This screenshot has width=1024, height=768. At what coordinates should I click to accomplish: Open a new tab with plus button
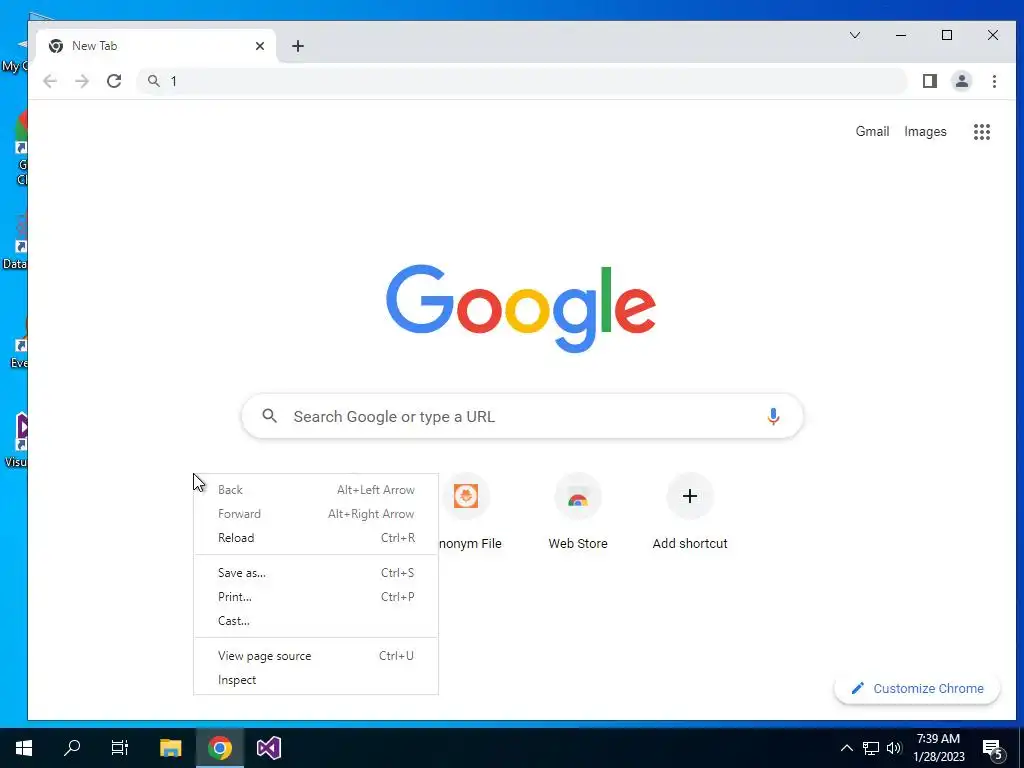[x=298, y=46]
